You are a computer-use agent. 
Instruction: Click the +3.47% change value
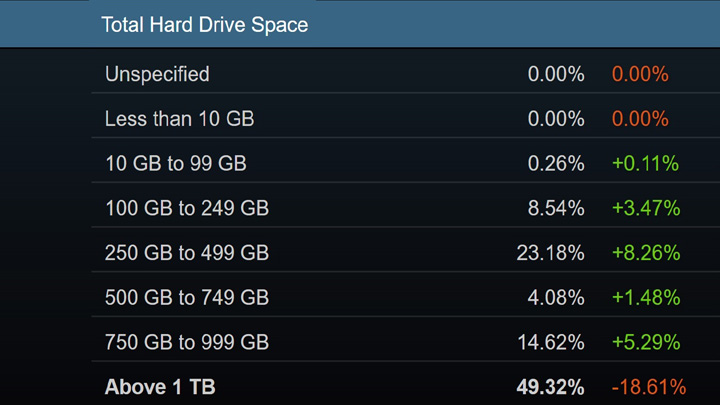[646, 208]
